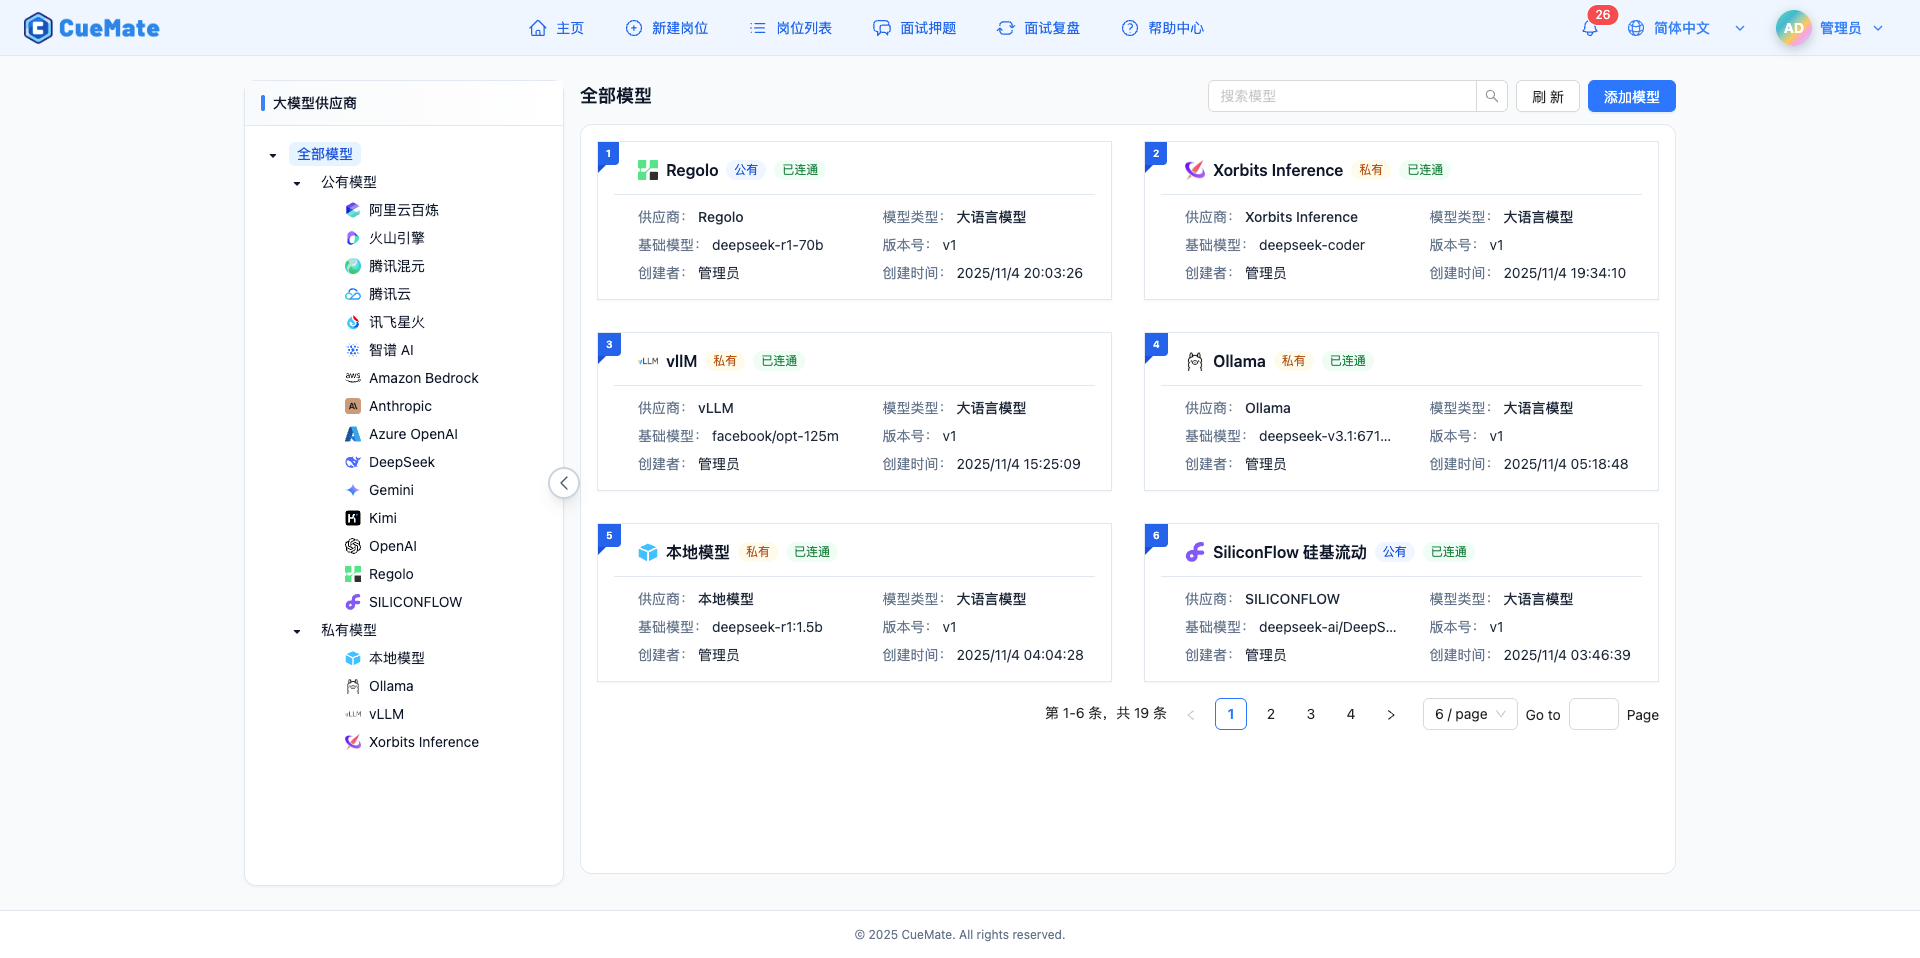
Task: Collapse the sidebar with the arrow handle
Action: (x=564, y=483)
